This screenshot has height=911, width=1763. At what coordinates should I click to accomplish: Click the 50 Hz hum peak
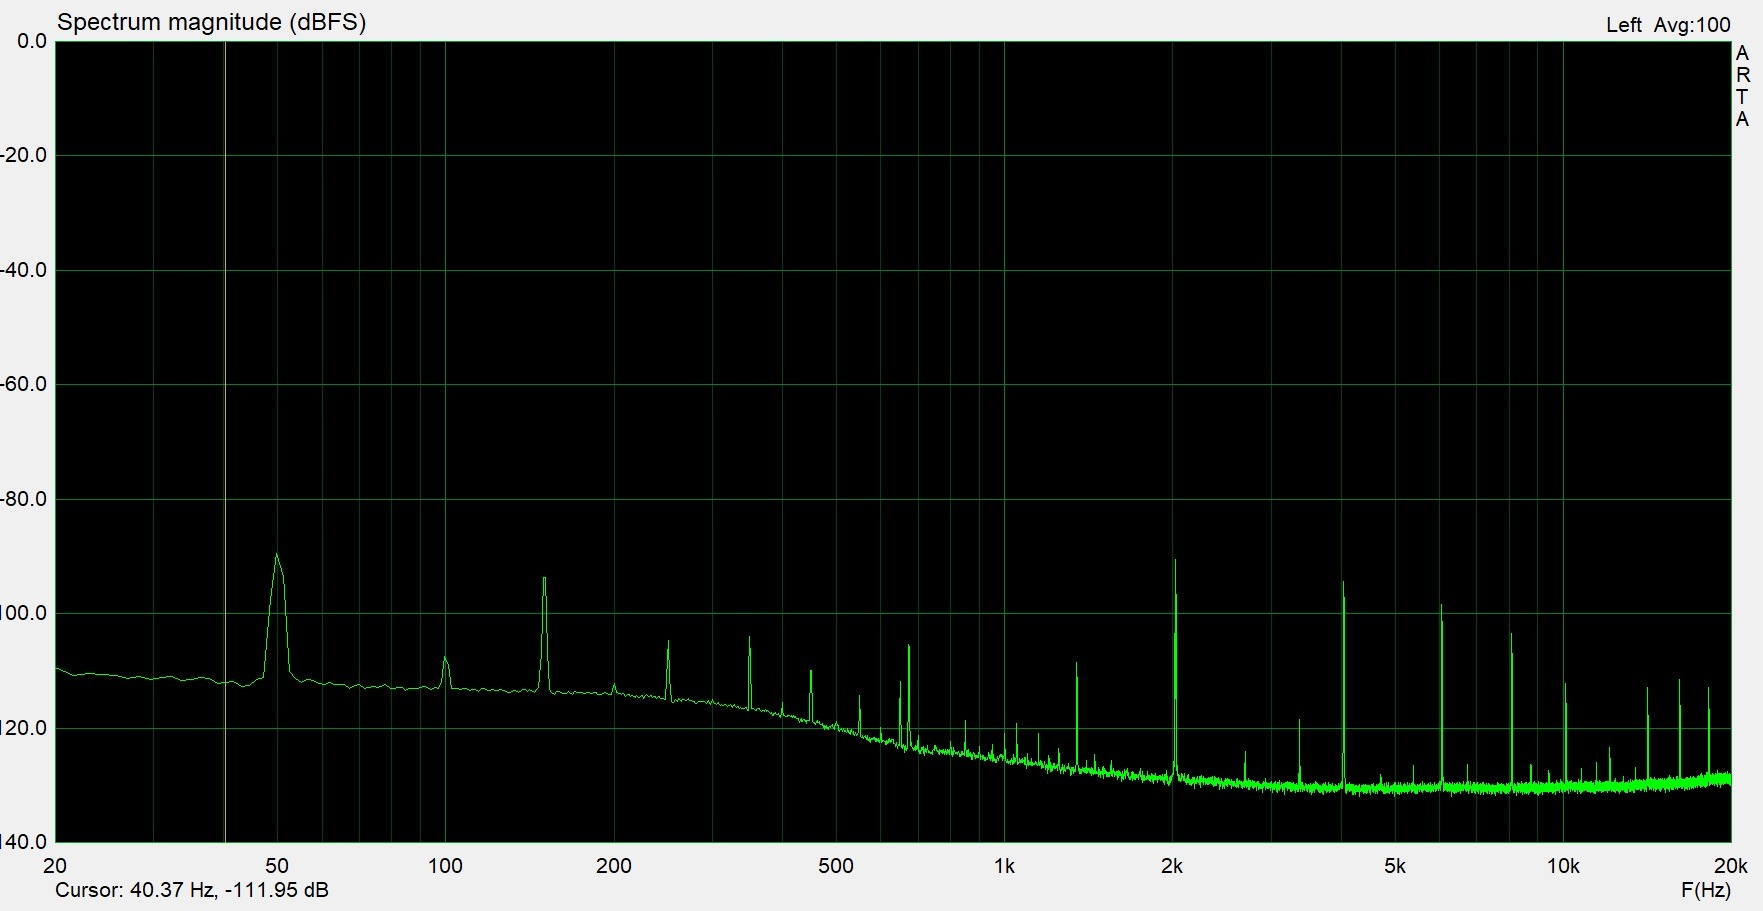click(277, 556)
